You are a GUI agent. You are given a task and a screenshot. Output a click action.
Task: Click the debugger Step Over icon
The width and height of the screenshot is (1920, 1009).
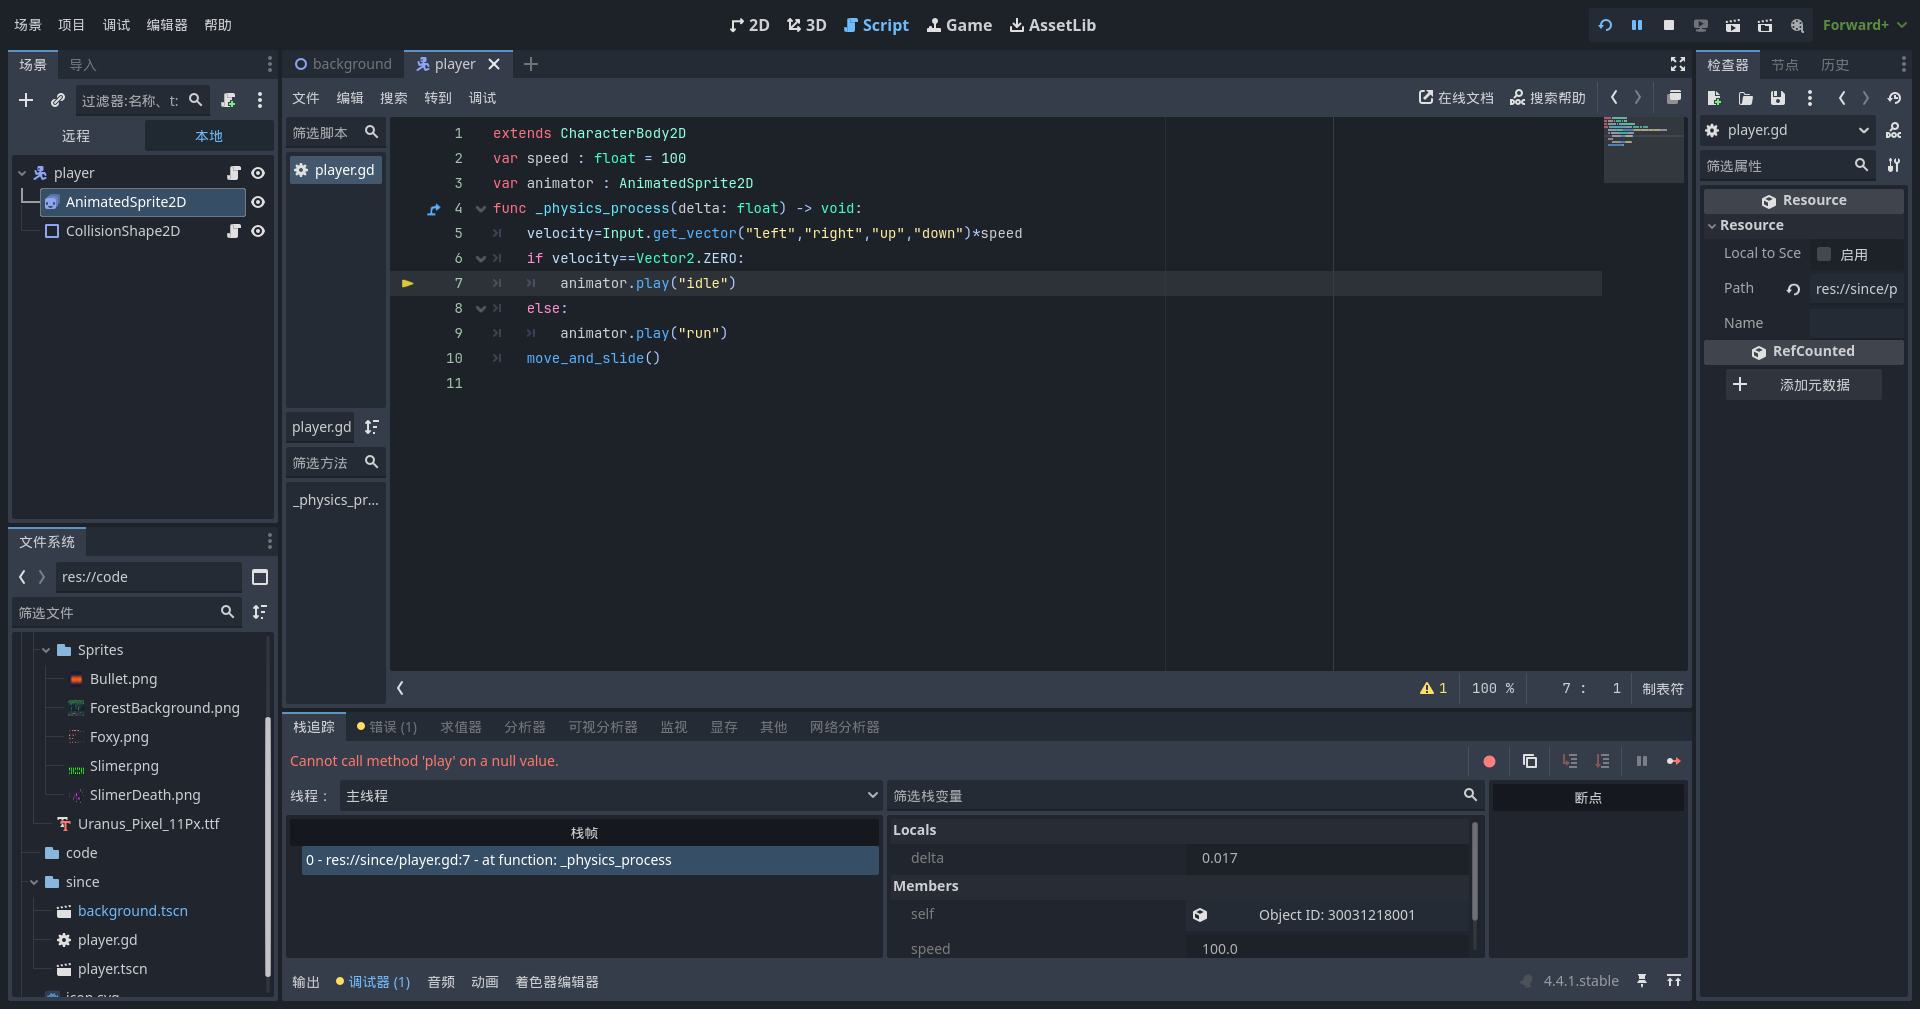[x=1603, y=761]
